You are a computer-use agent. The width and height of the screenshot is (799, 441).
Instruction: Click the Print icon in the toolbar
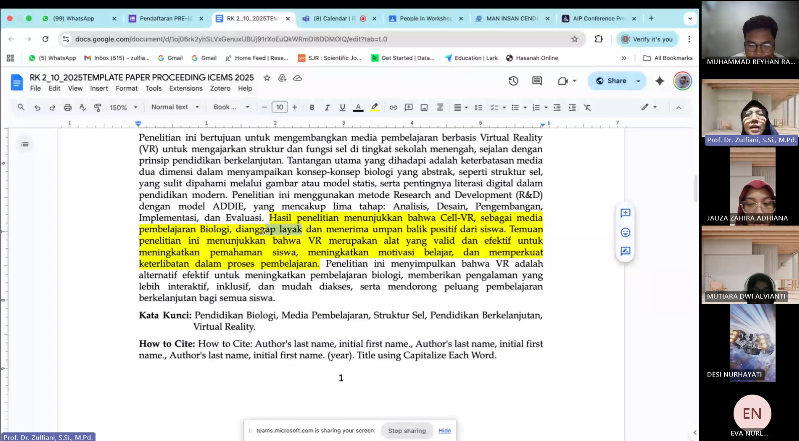coord(67,107)
